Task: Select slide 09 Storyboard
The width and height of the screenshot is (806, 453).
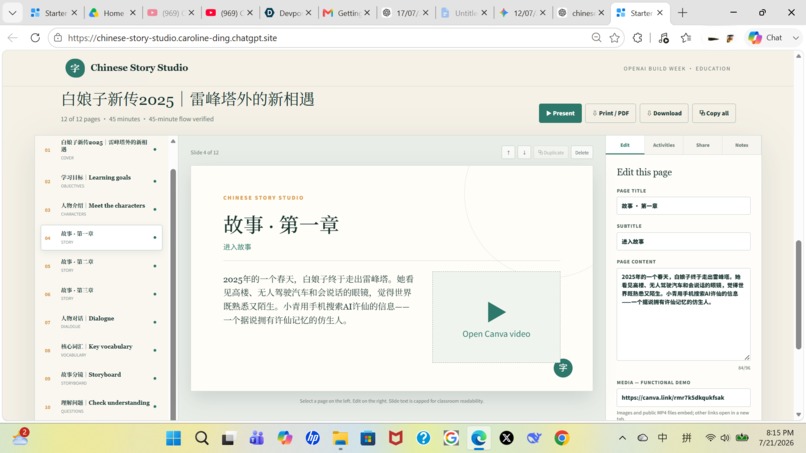Action: click(102, 378)
